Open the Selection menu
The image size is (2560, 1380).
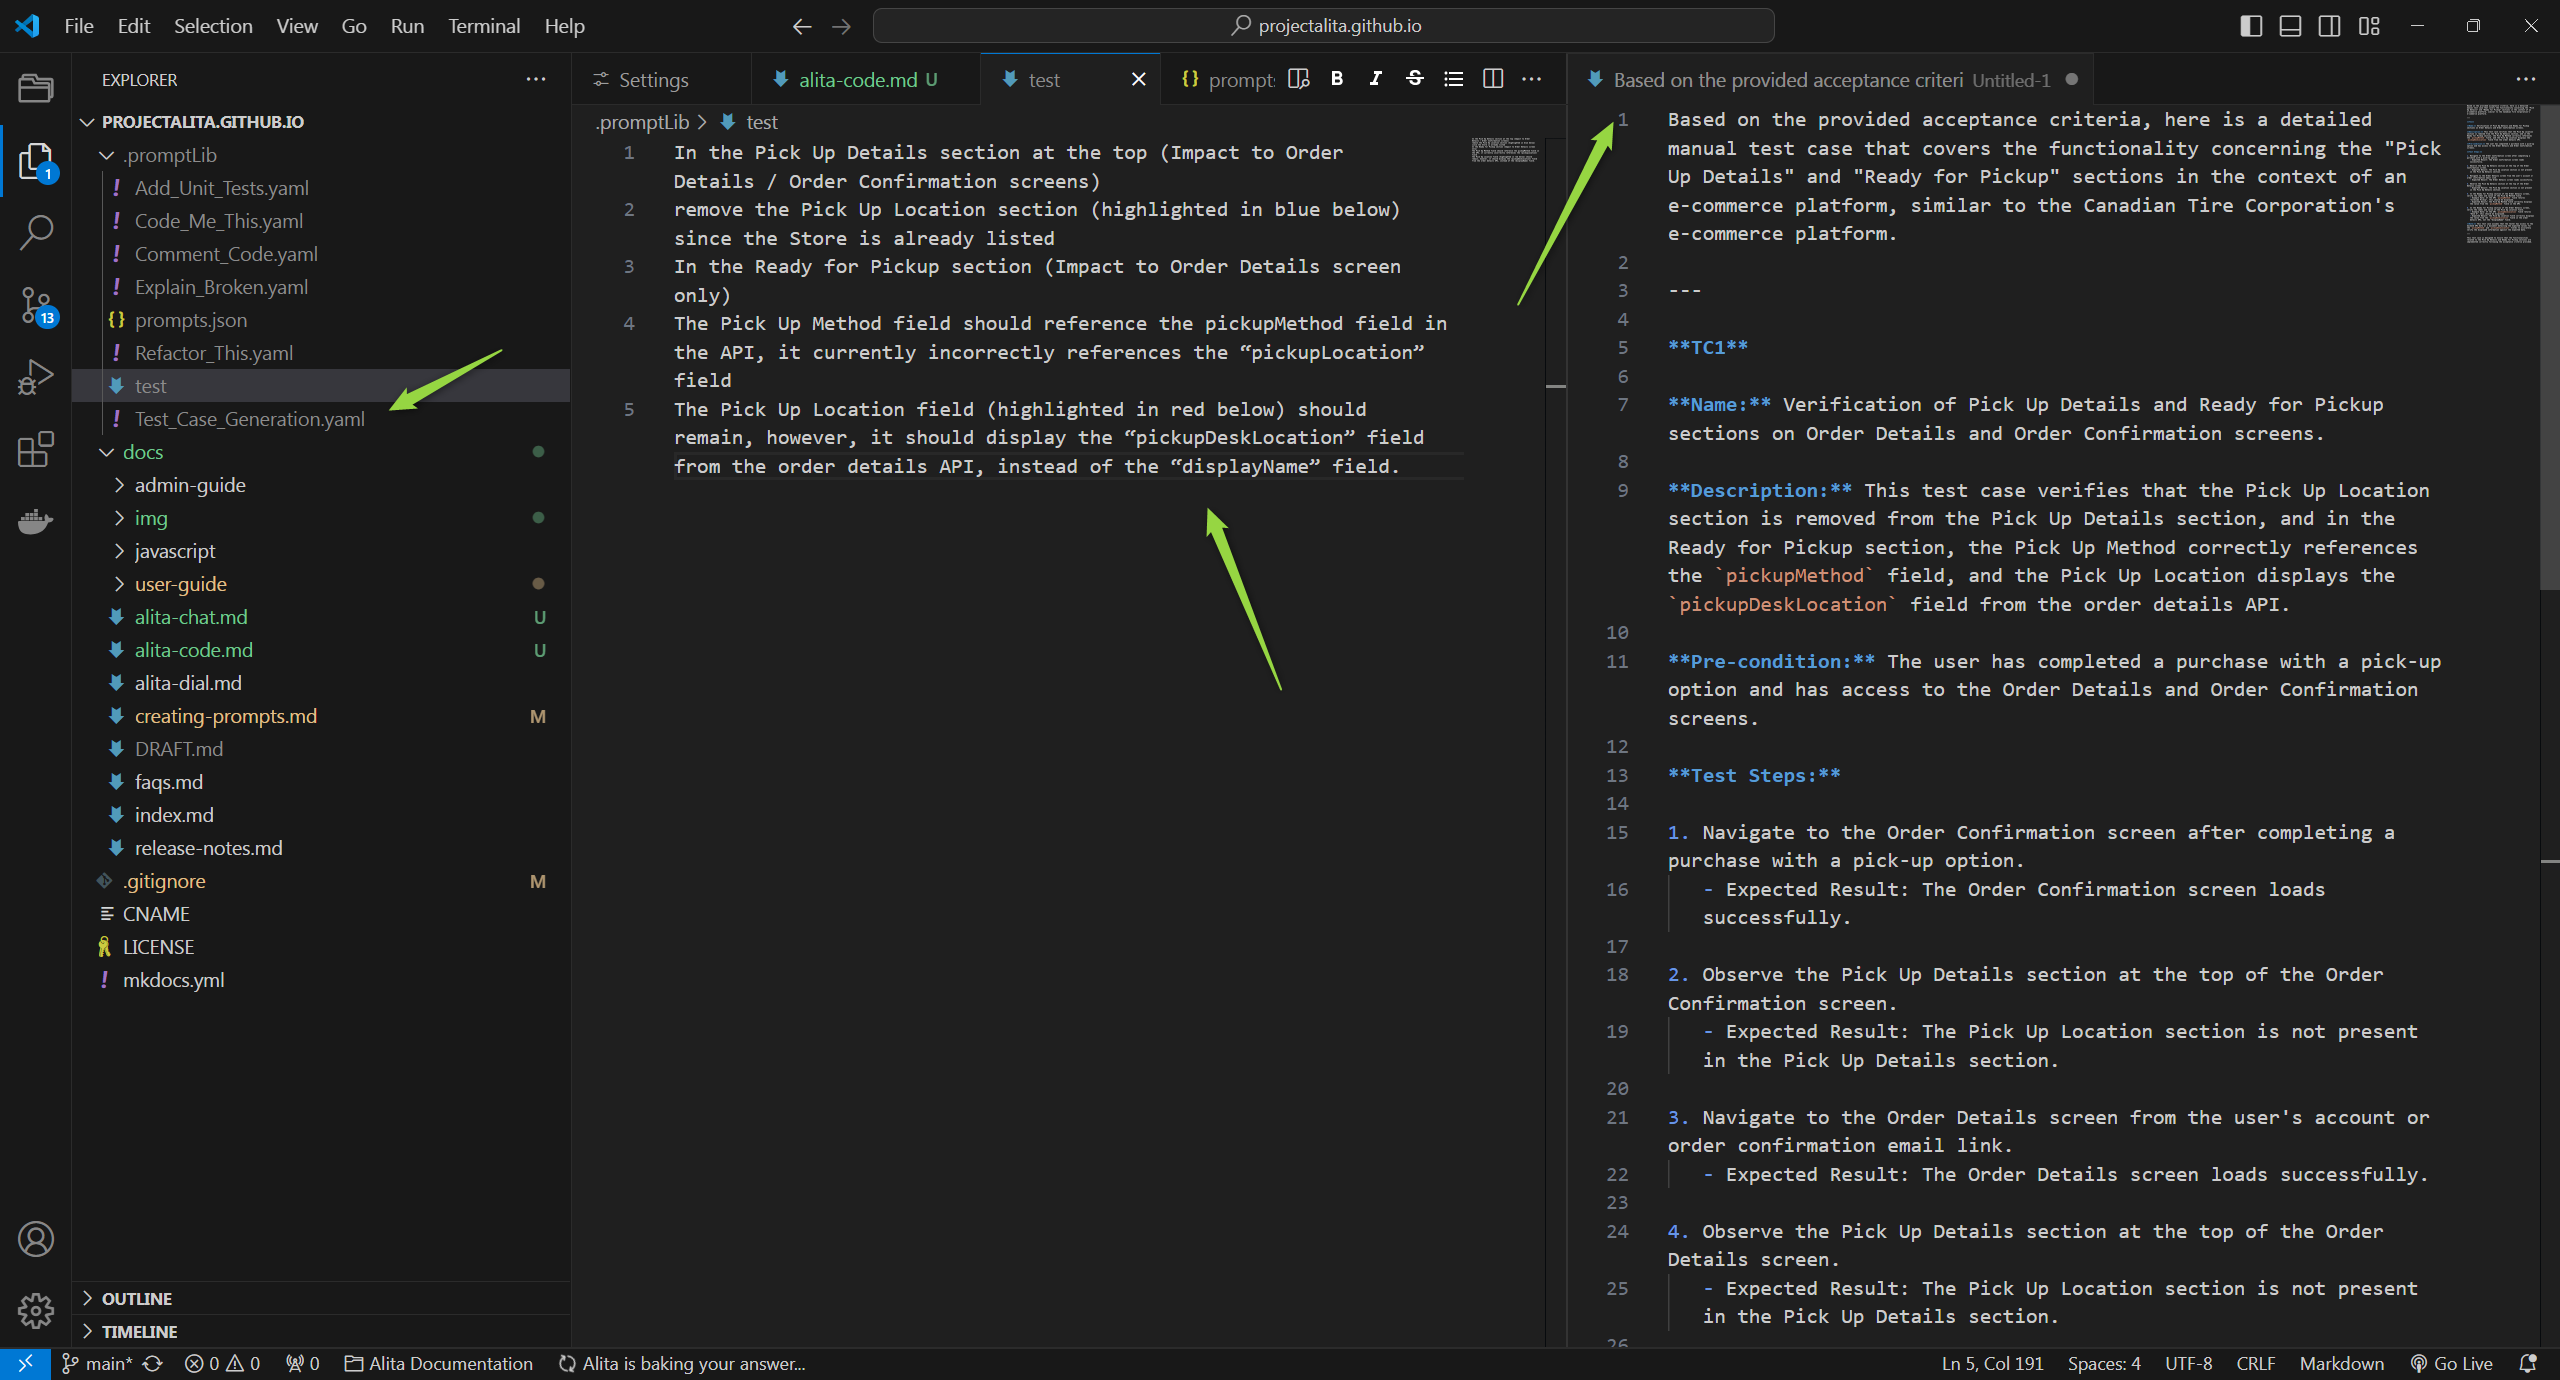tap(213, 26)
